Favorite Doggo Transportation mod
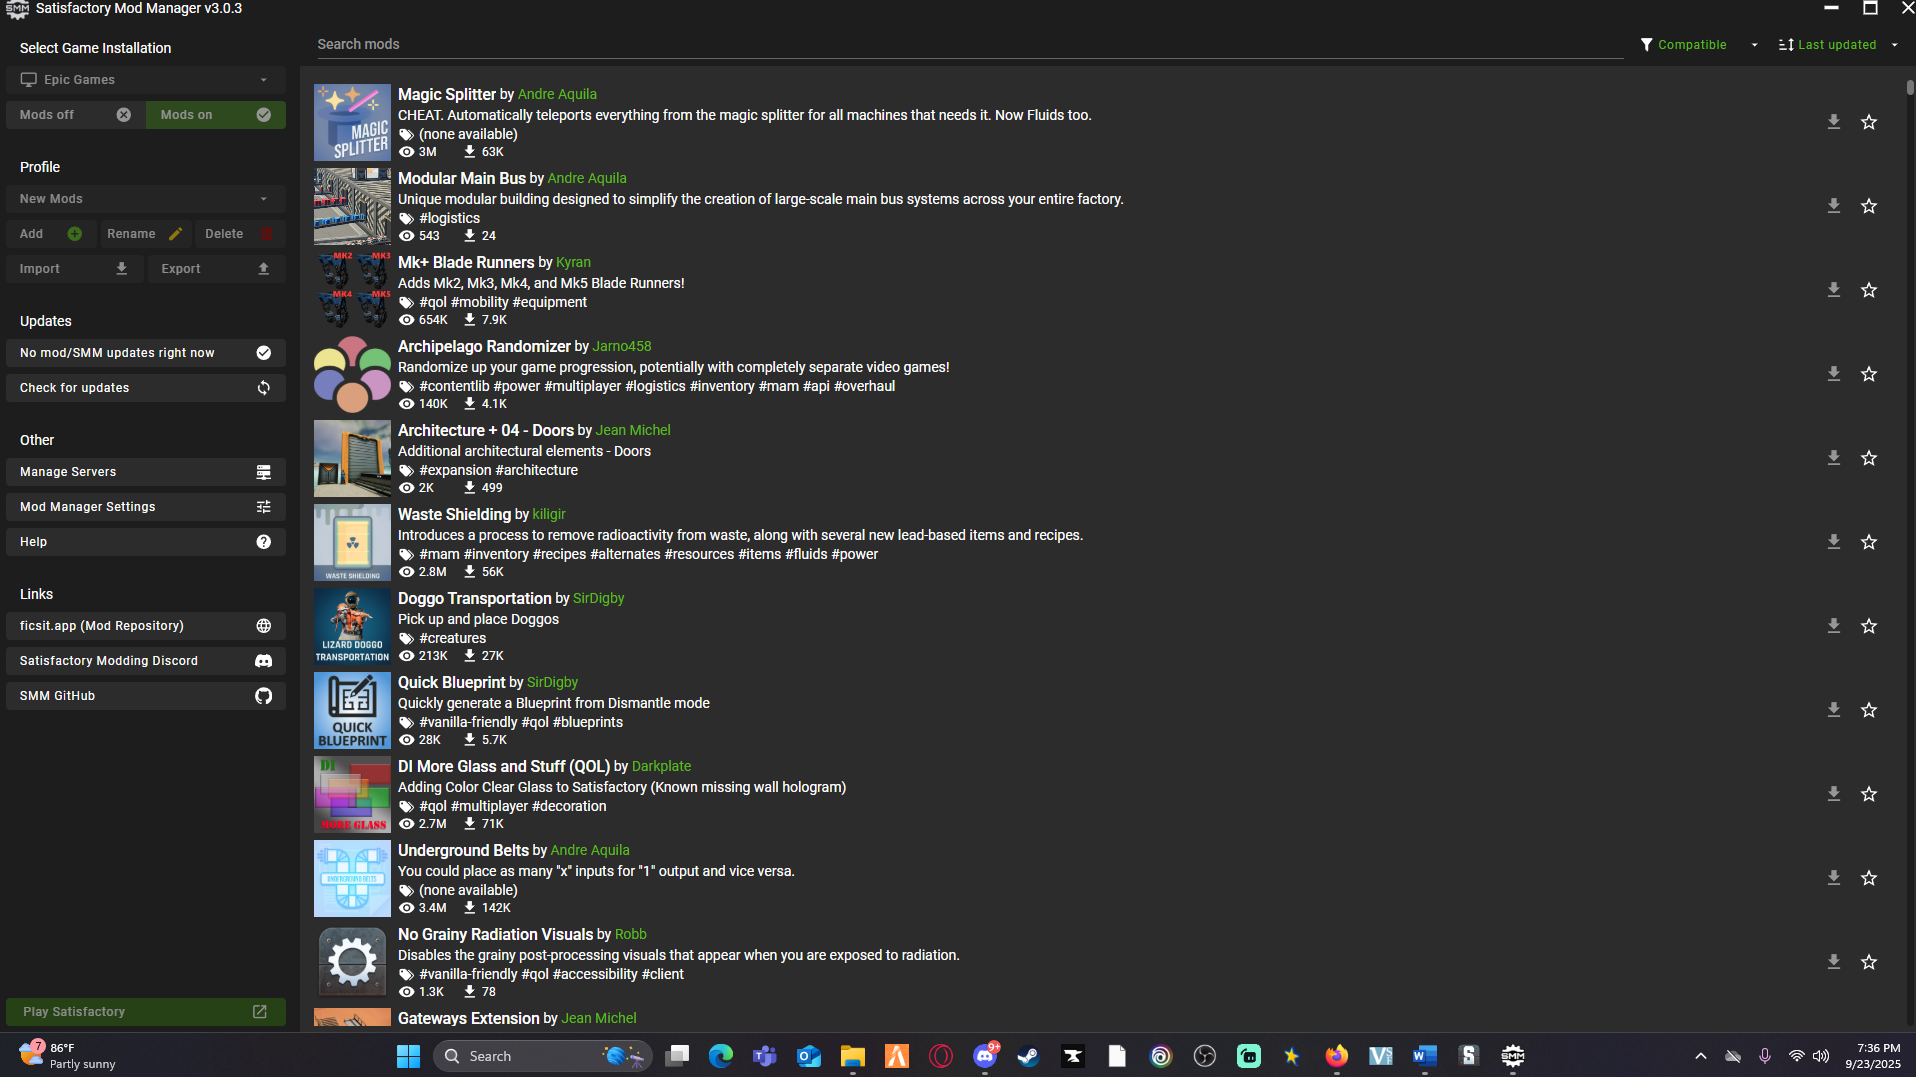Viewport: 1916px width, 1077px height. (x=1869, y=626)
